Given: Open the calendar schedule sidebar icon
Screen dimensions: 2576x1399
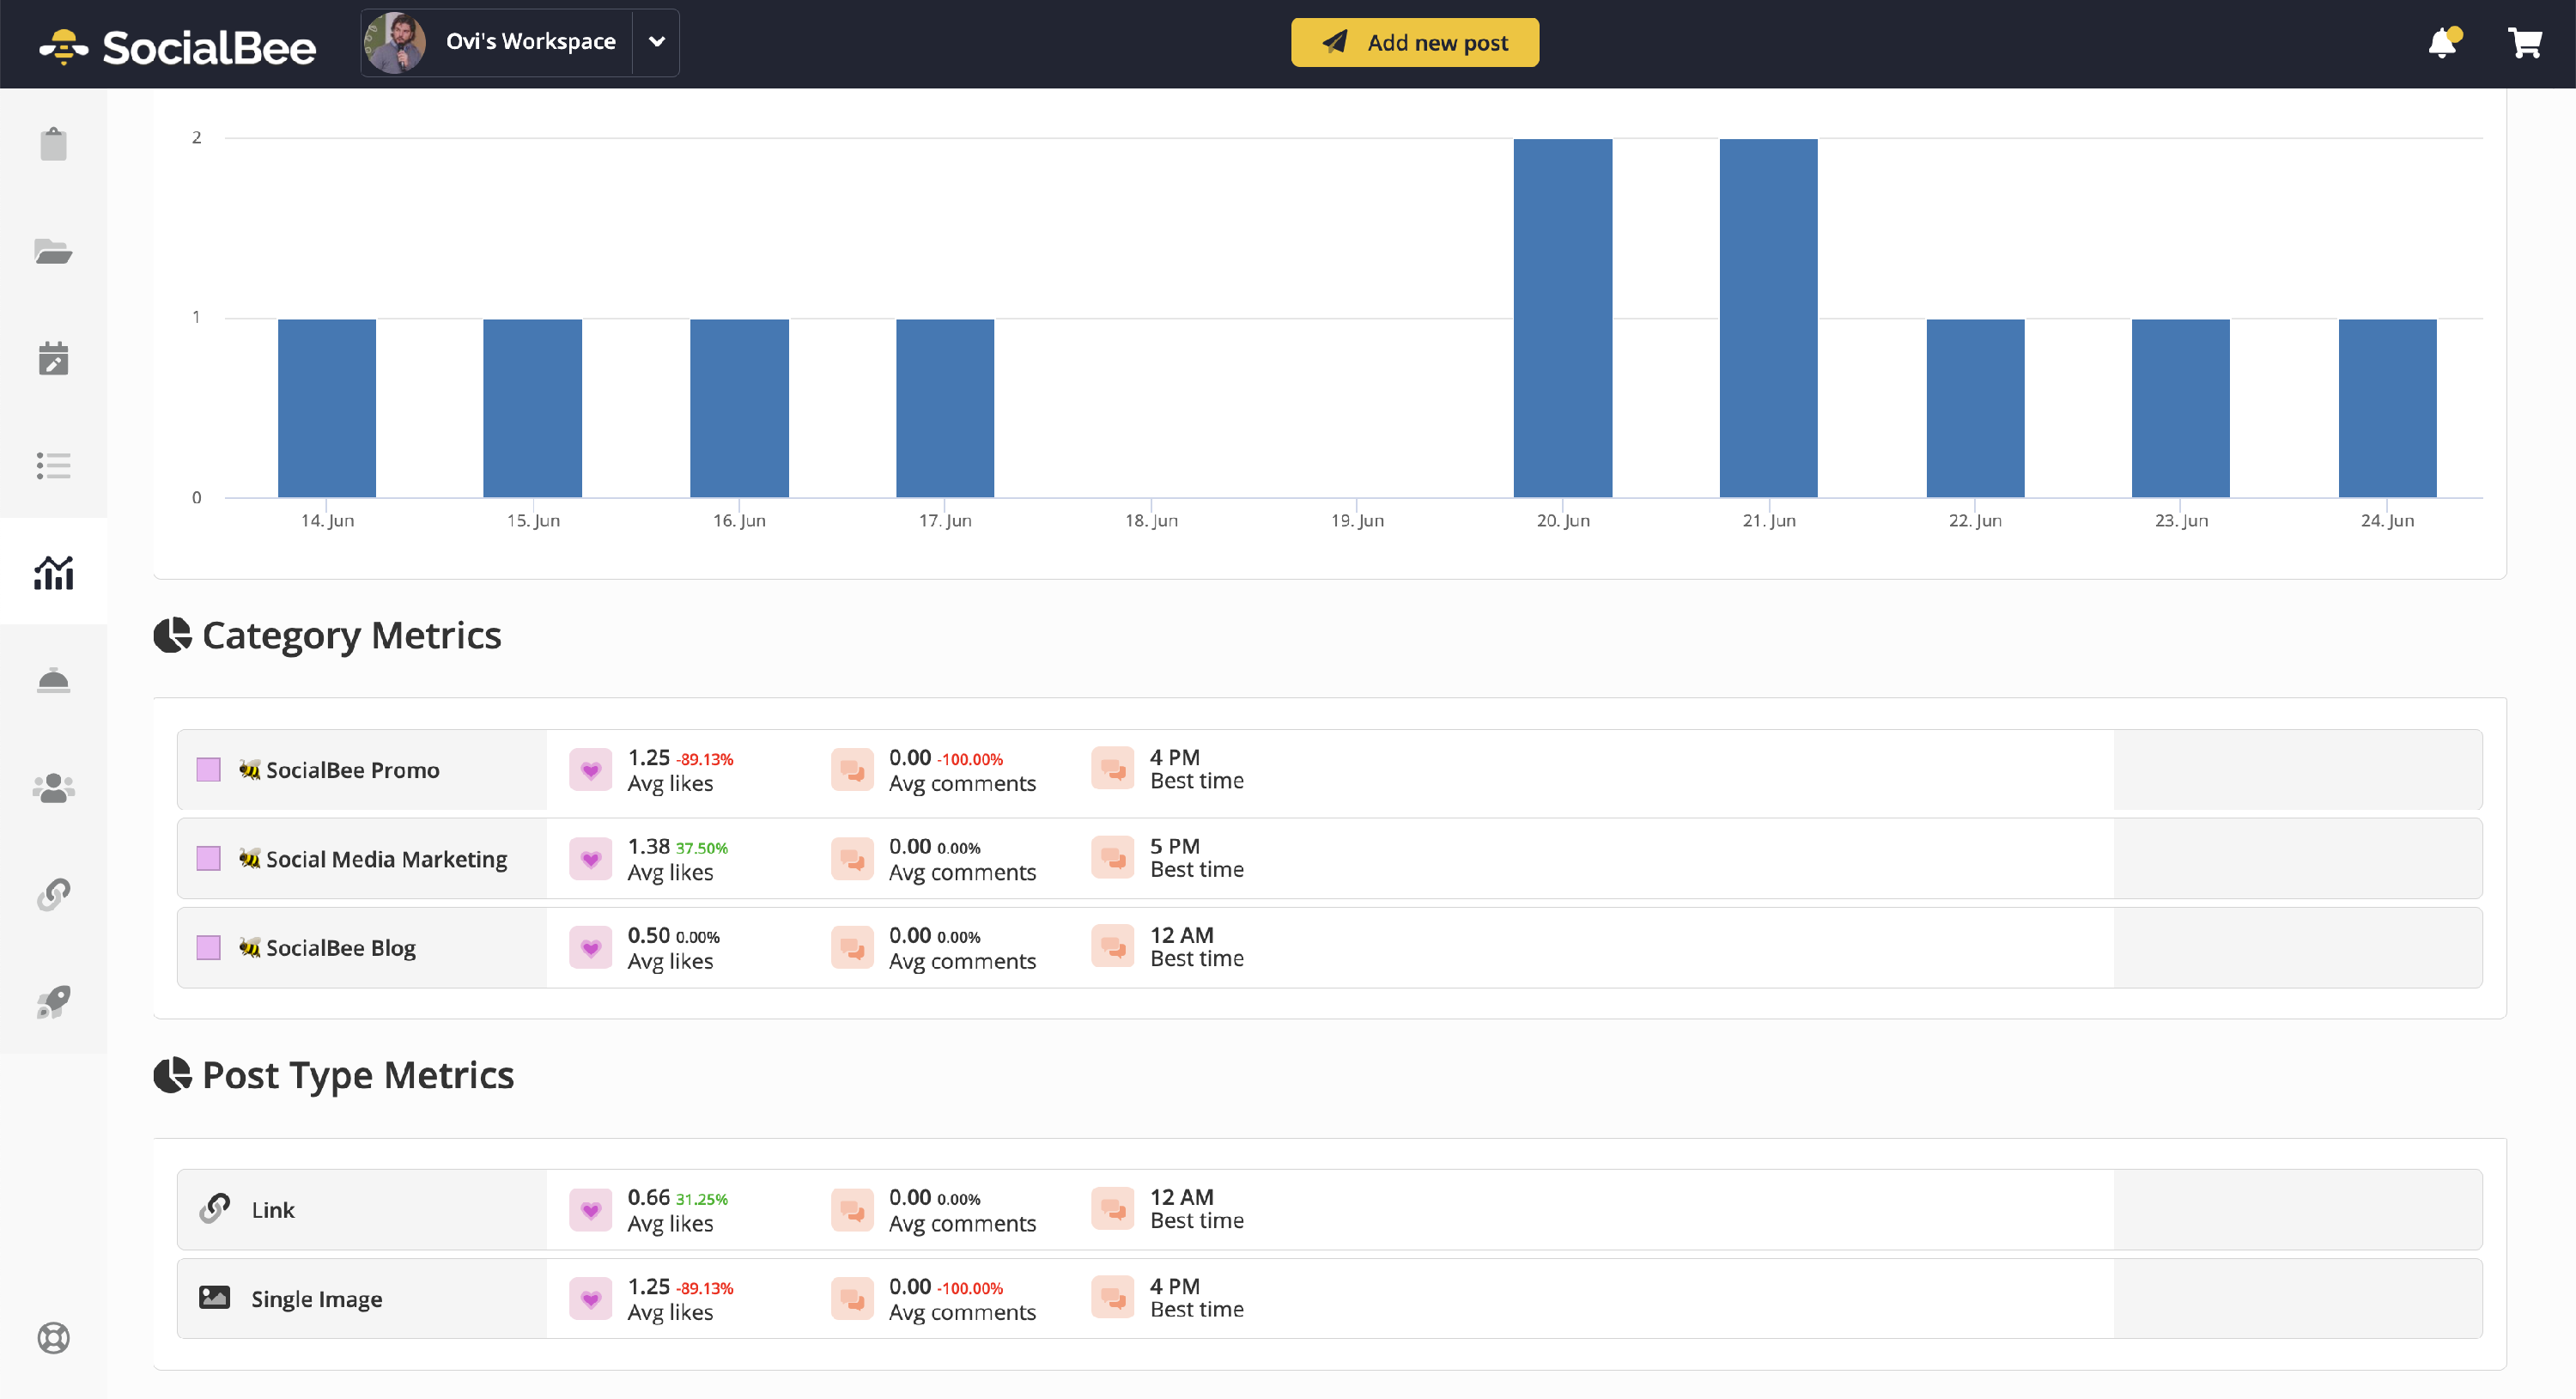Looking at the screenshot, I should (53, 358).
